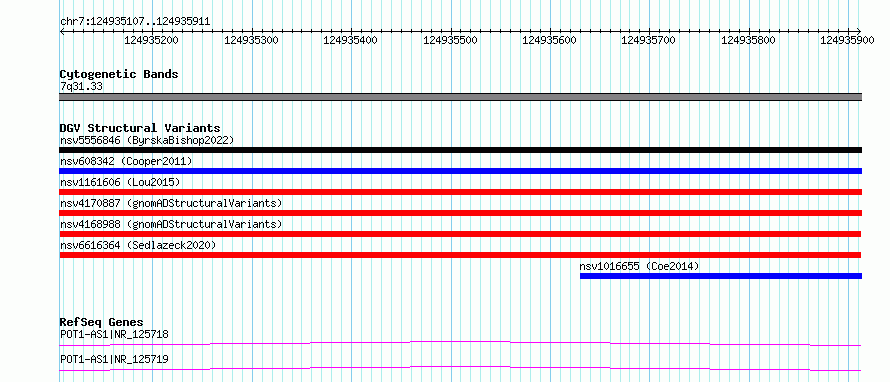
Task: Select the red nsv4170887 variant bar
Action: (x=460, y=213)
